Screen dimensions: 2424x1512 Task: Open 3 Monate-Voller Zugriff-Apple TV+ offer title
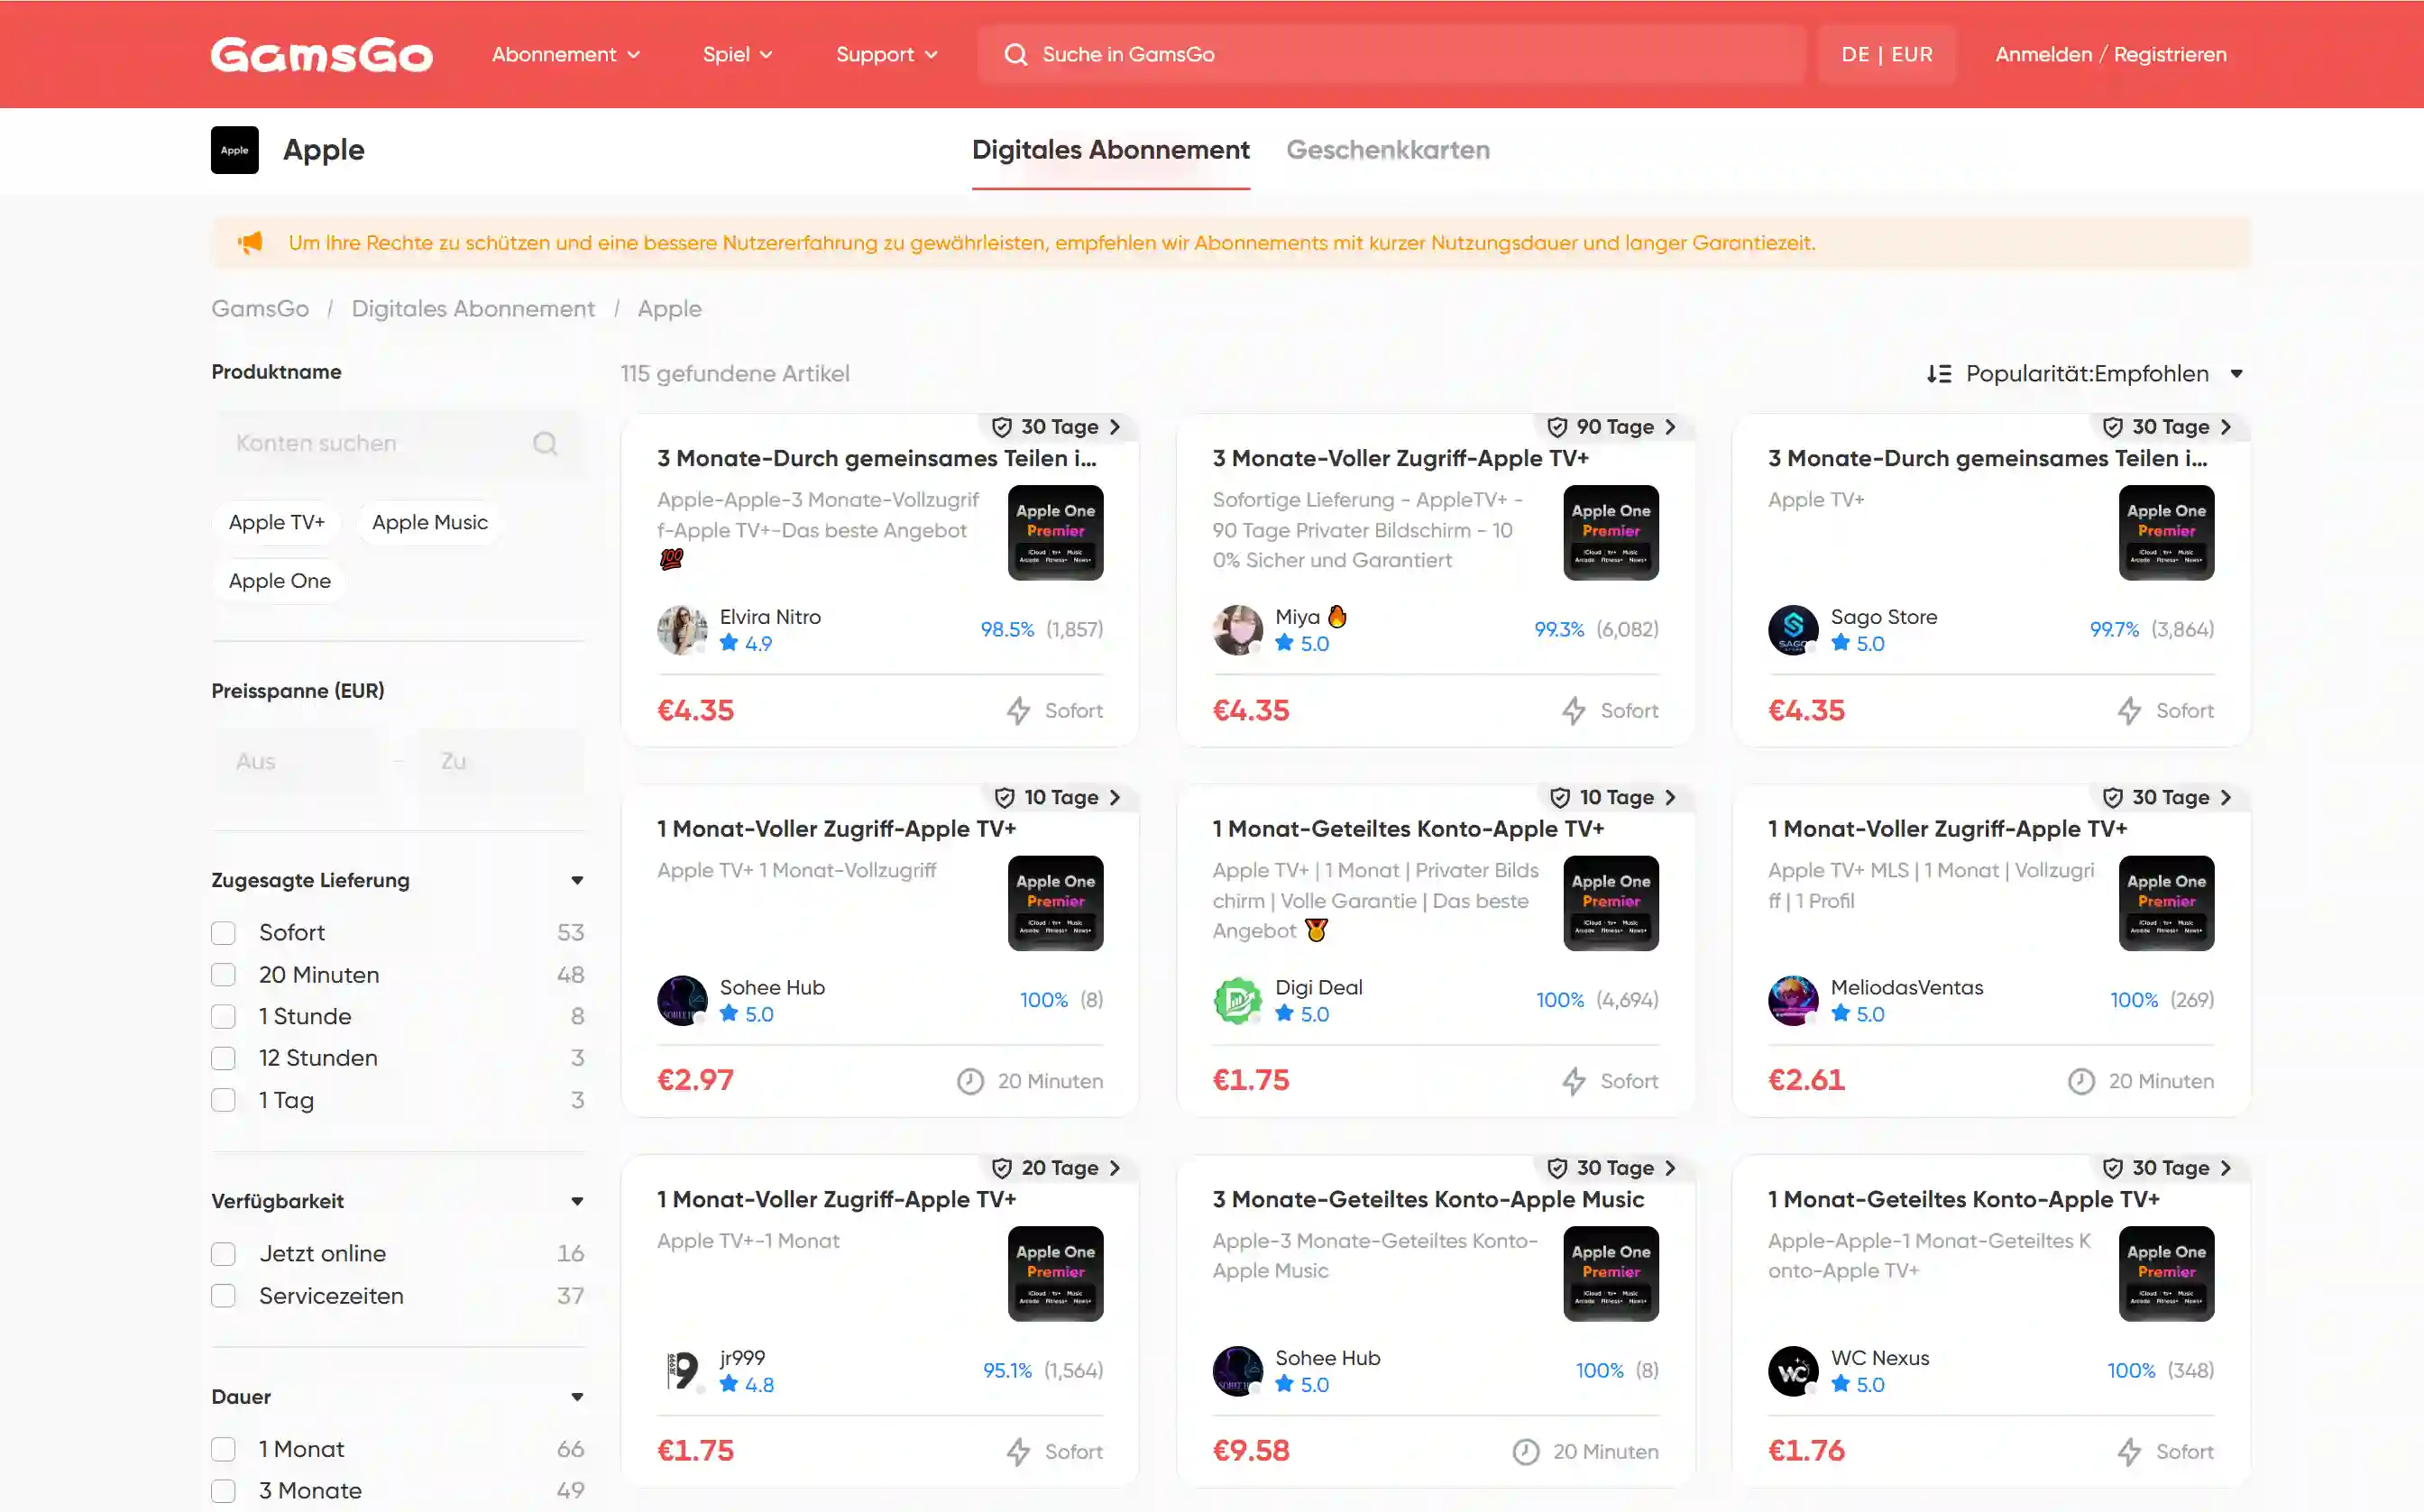[1400, 458]
